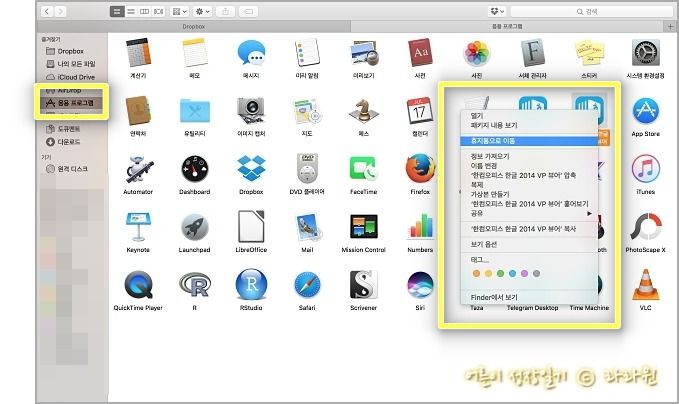Image resolution: width=679 pixels, height=404 pixels.
Task: Go back with the toolbar back arrow
Action: 47,12
